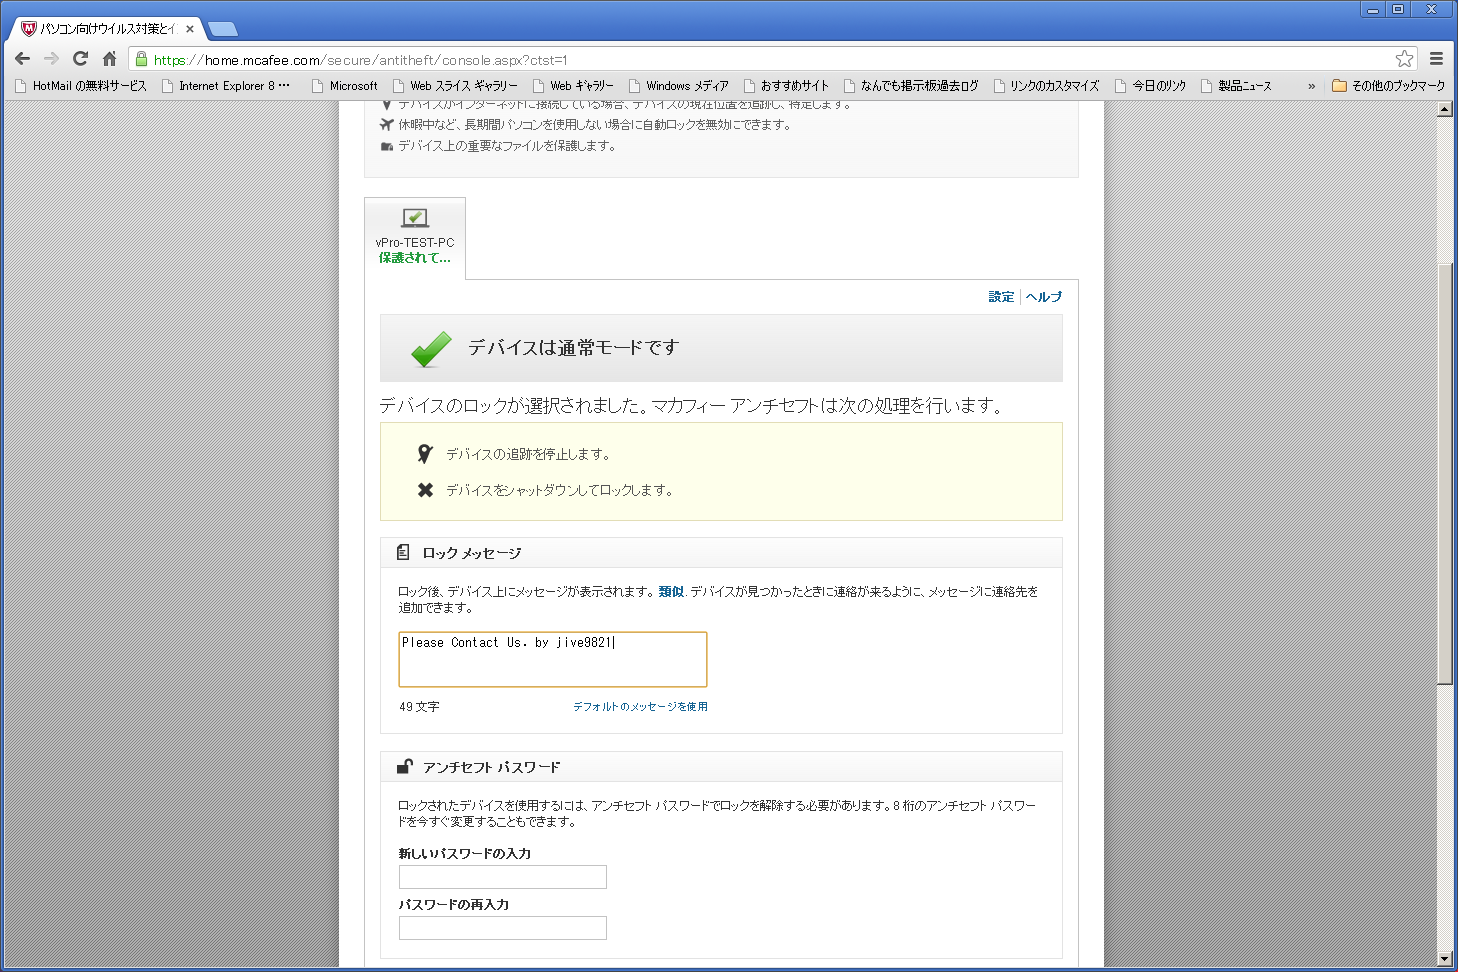Click the green checkmark status icon
Image resolution: width=1458 pixels, height=972 pixels.
point(431,349)
